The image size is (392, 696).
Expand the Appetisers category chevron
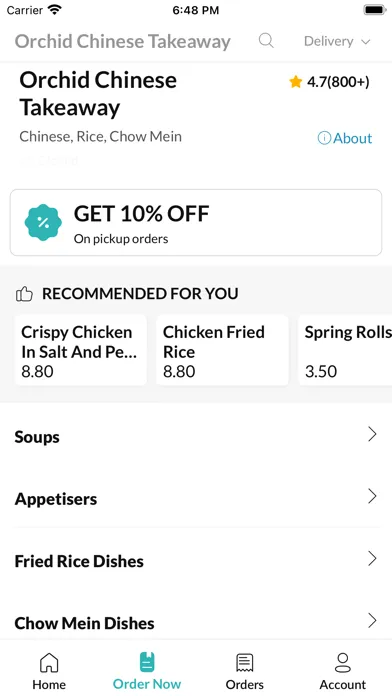(372, 496)
